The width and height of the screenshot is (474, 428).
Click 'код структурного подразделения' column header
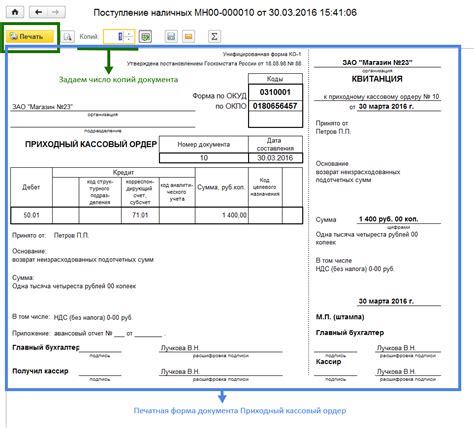pyautogui.click(x=100, y=192)
